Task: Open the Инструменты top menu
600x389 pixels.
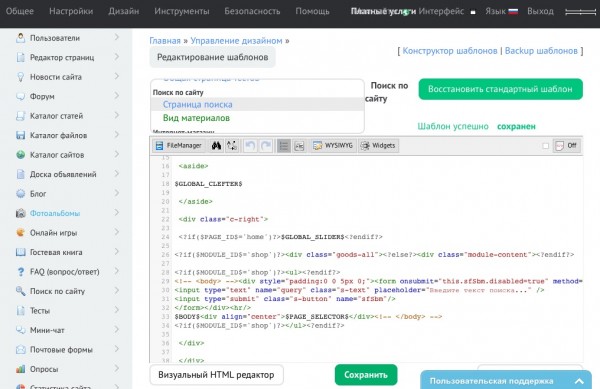Action: (182, 11)
